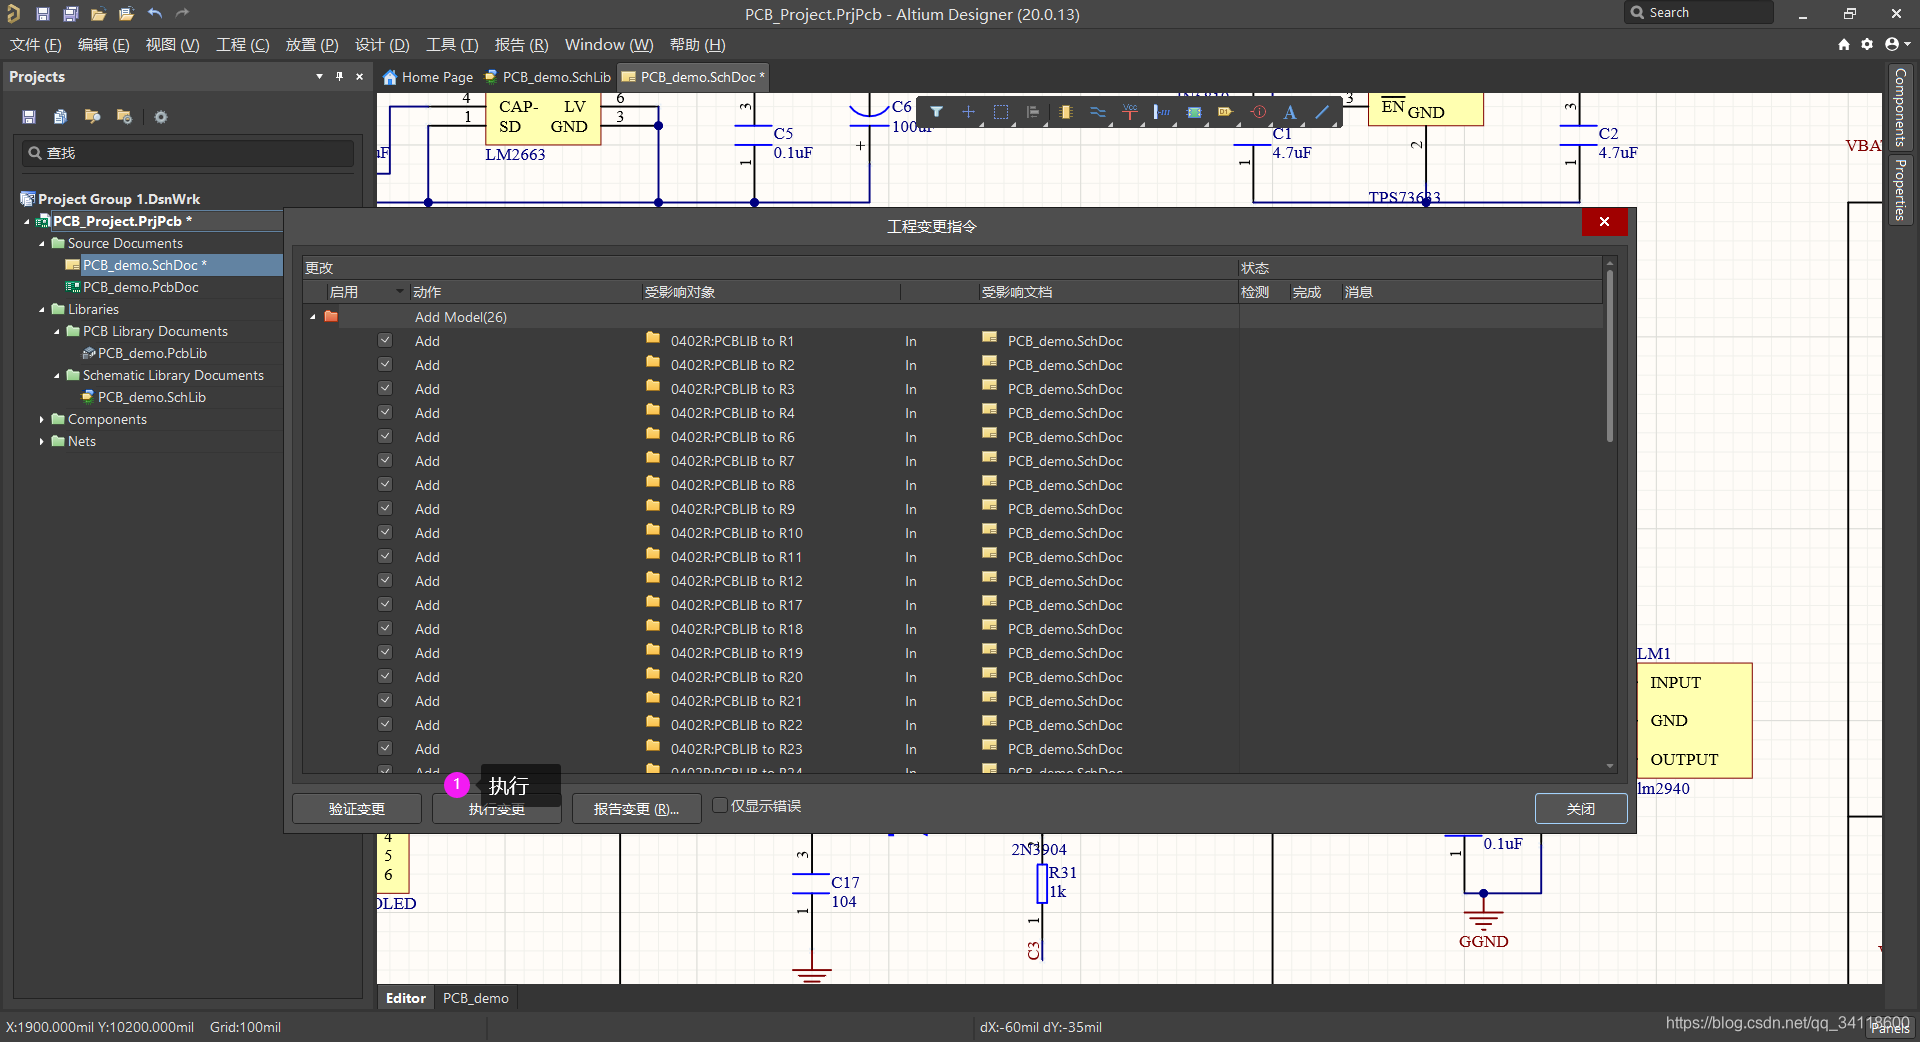
Task: Select the text string A tool
Action: point(1290,112)
